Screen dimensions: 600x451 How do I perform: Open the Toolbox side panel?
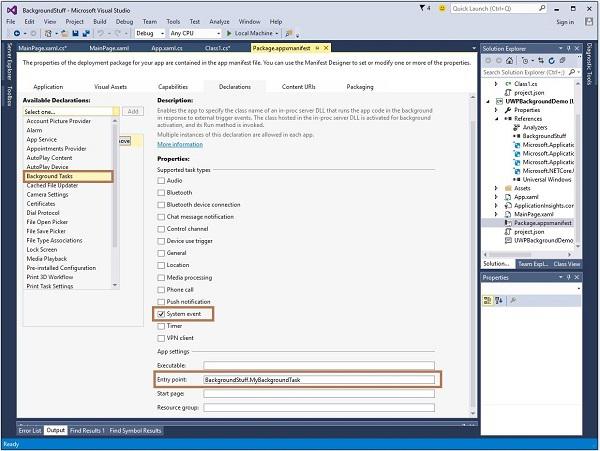[x=8, y=97]
